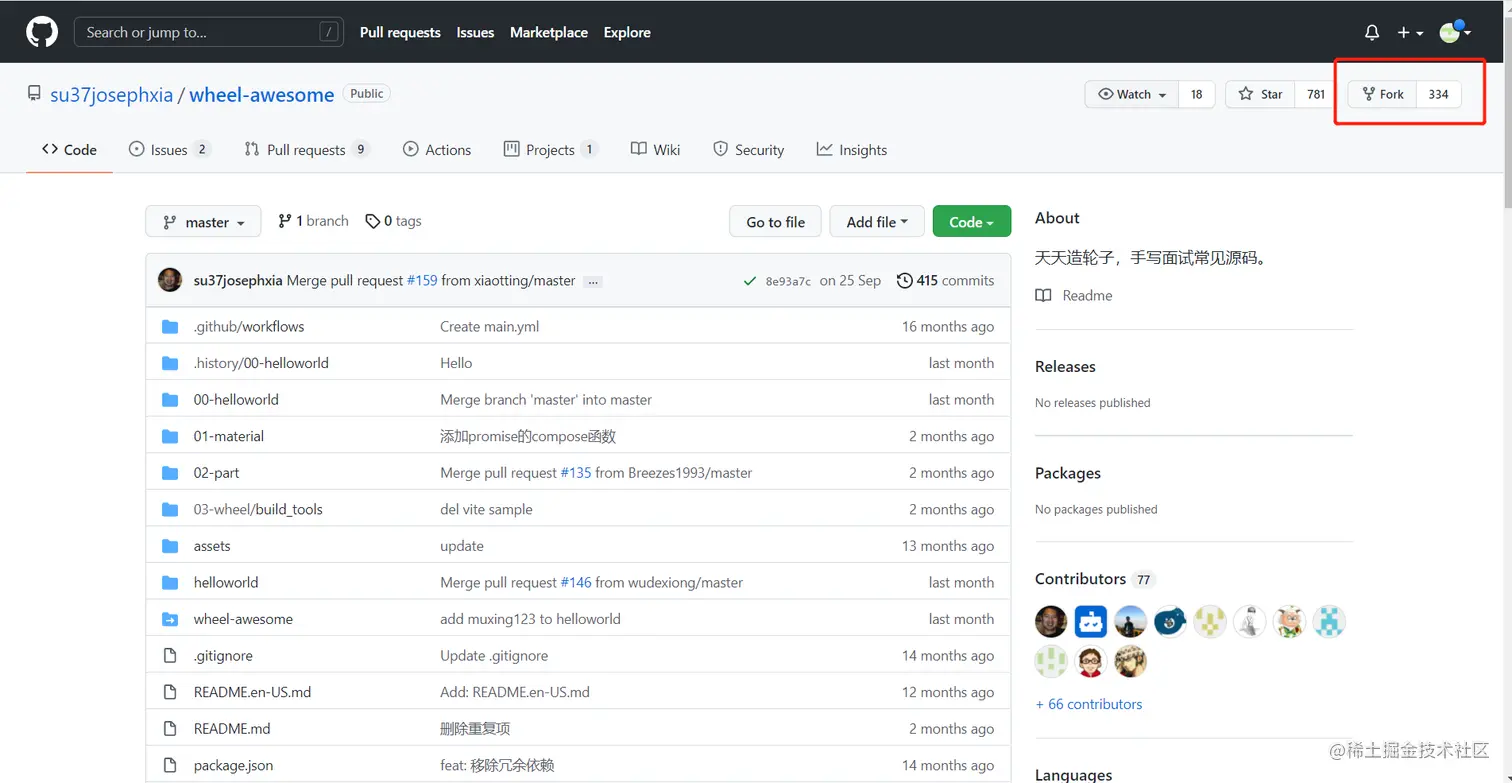This screenshot has width=1512, height=783.
Task: View the 415 commits history
Action: coord(946,281)
